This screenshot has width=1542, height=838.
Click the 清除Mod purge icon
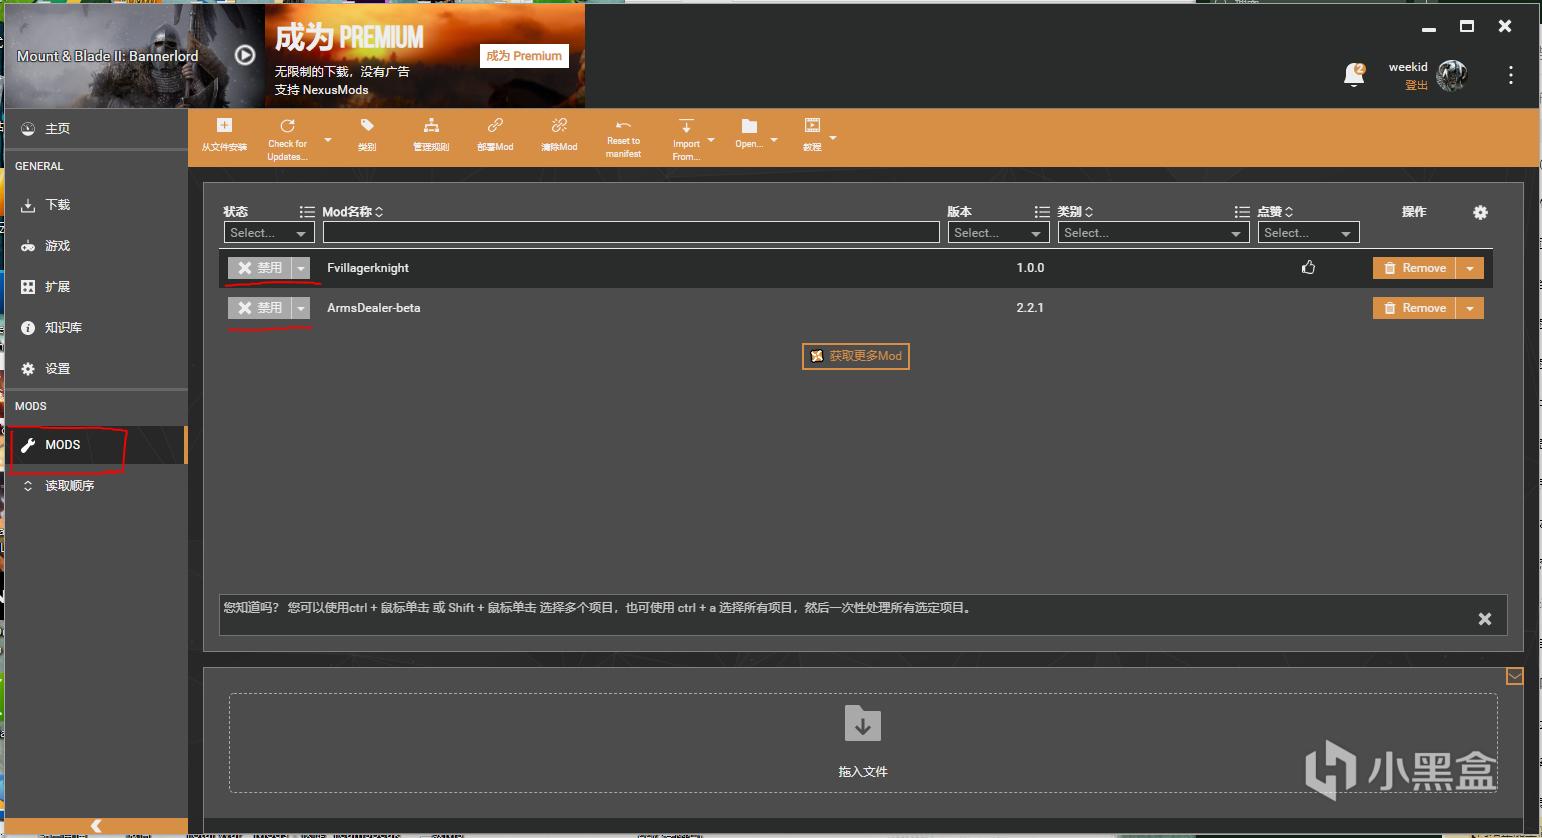(x=559, y=126)
